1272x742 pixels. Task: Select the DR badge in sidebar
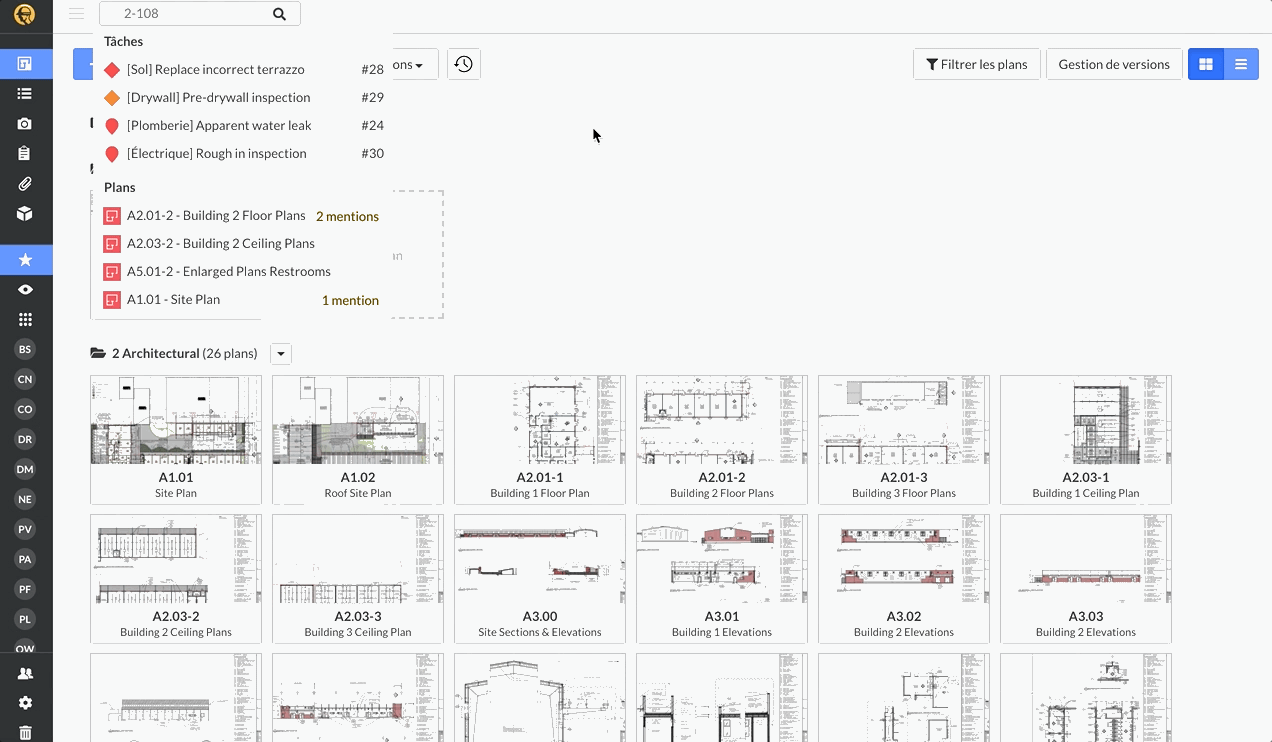(x=25, y=439)
